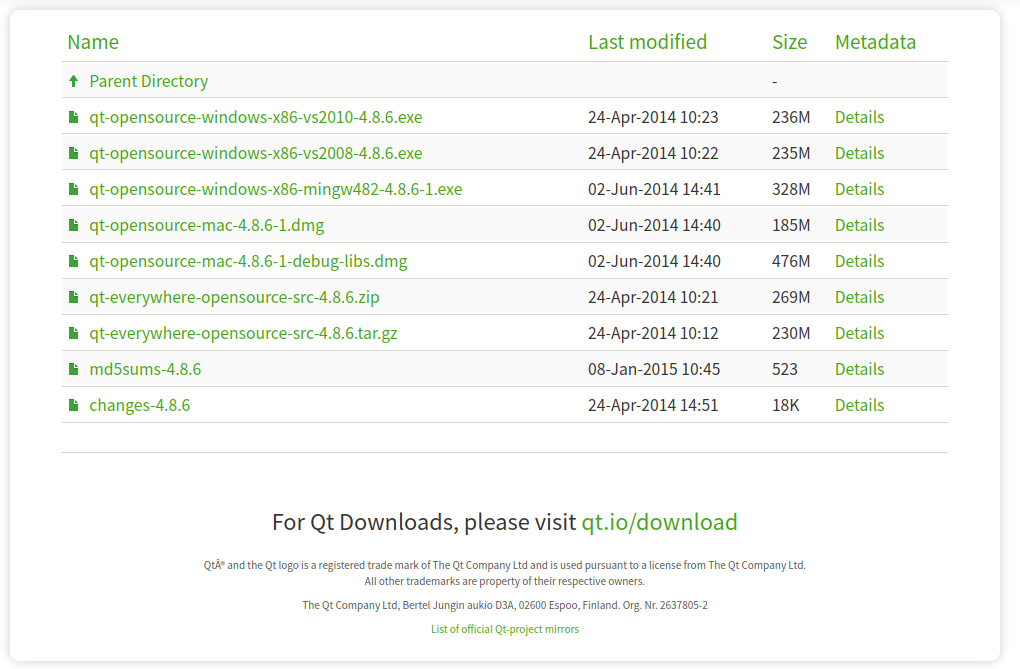Image resolution: width=1020 pixels, height=669 pixels.
Task: Open Details for the vs2008 exe row
Action: [x=859, y=153]
